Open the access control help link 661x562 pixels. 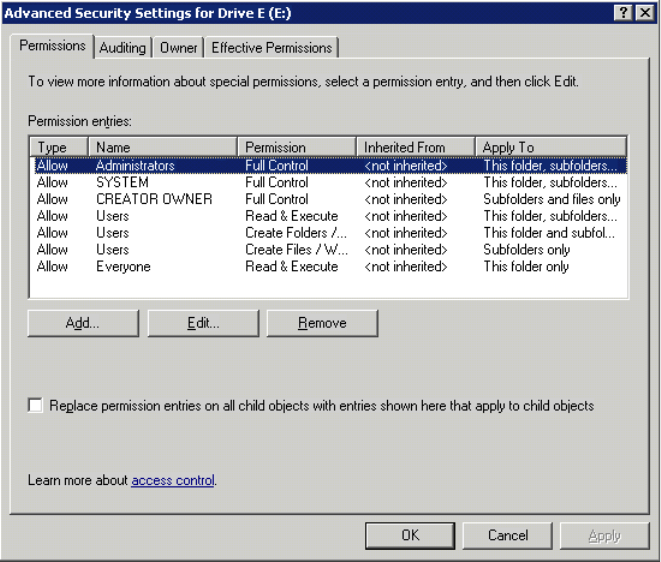click(x=173, y=481)
